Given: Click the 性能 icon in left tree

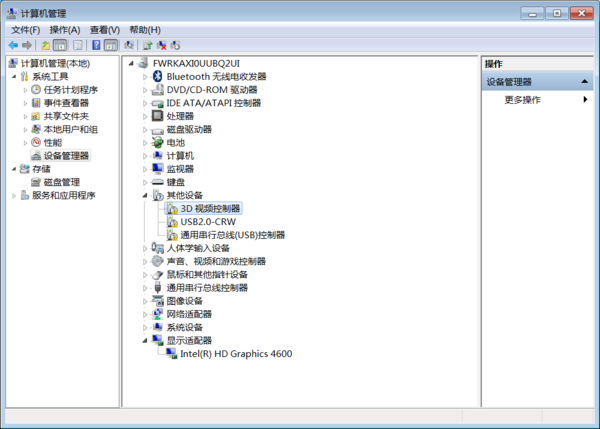Looking at the screenshot, I should [x=36, y=142].
